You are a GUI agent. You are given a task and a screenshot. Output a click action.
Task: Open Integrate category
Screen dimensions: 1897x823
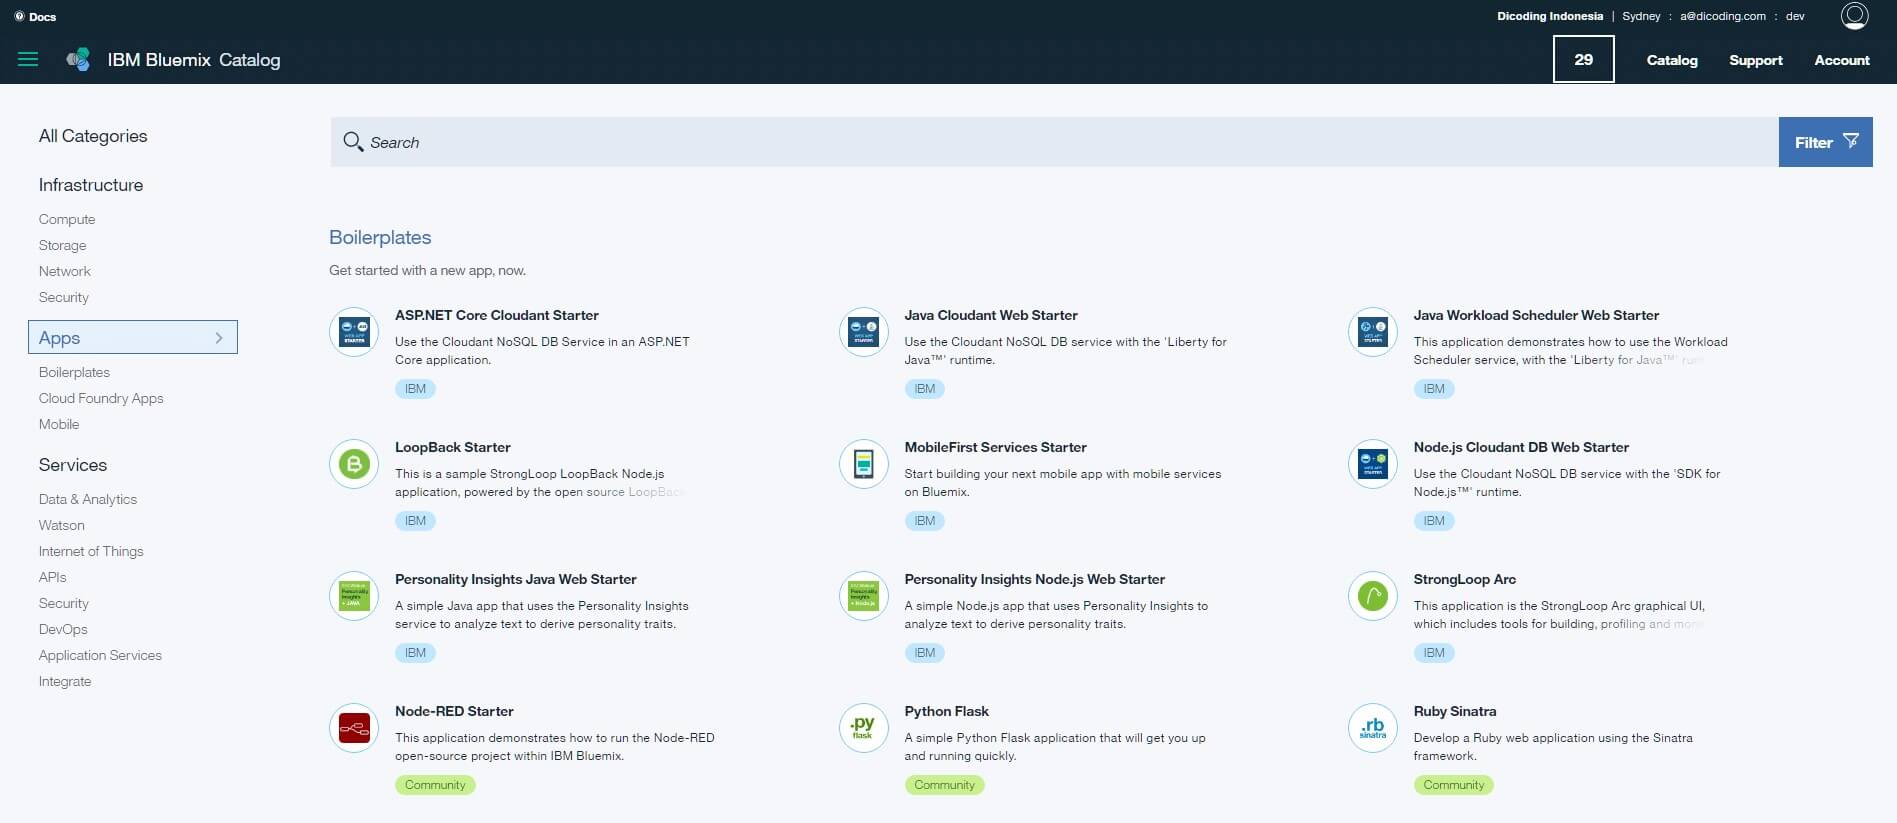click(x=65, y=681)
